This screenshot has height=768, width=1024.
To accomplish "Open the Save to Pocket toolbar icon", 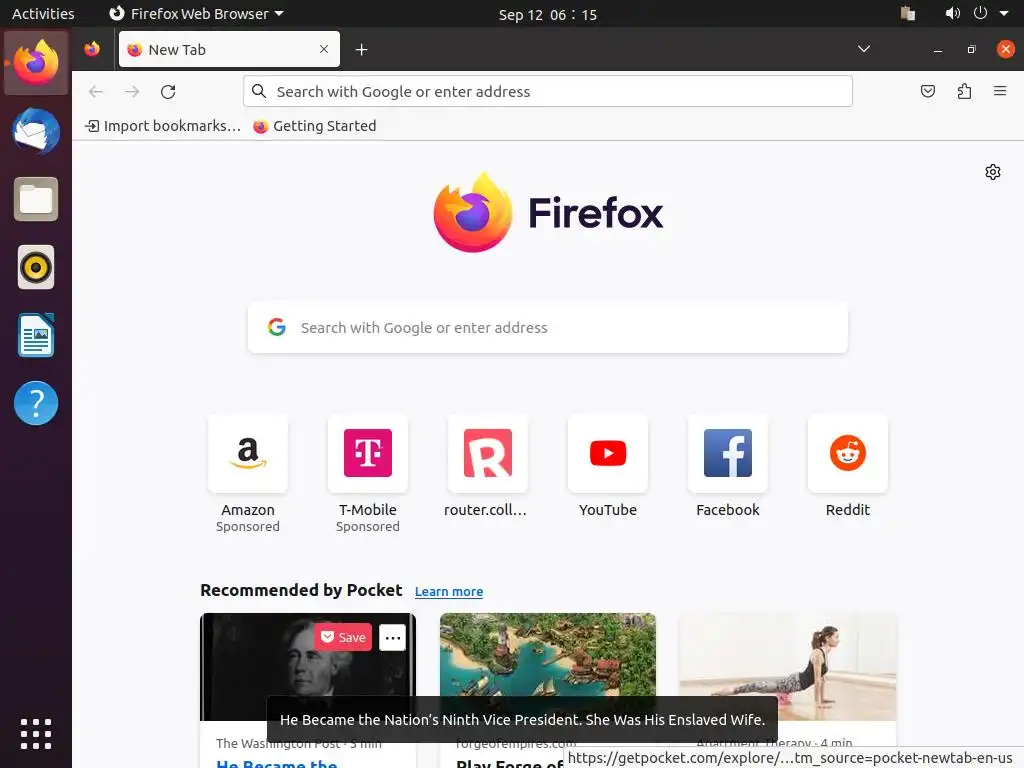I will pos(927,91).
